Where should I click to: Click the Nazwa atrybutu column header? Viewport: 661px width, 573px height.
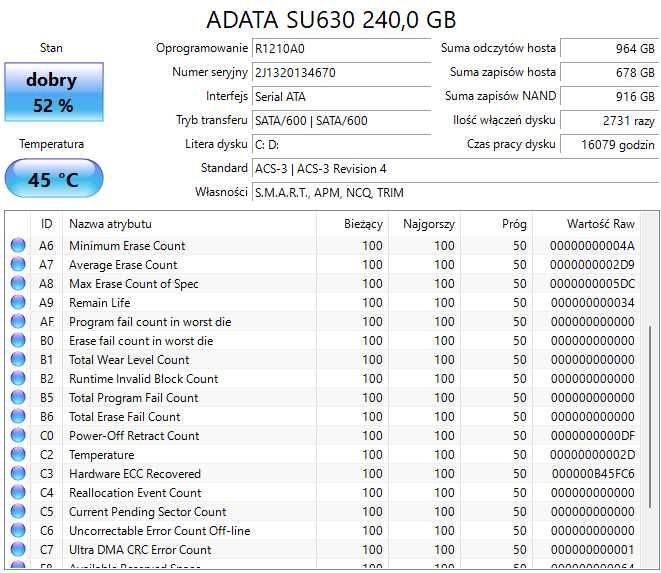coord(189,224)
